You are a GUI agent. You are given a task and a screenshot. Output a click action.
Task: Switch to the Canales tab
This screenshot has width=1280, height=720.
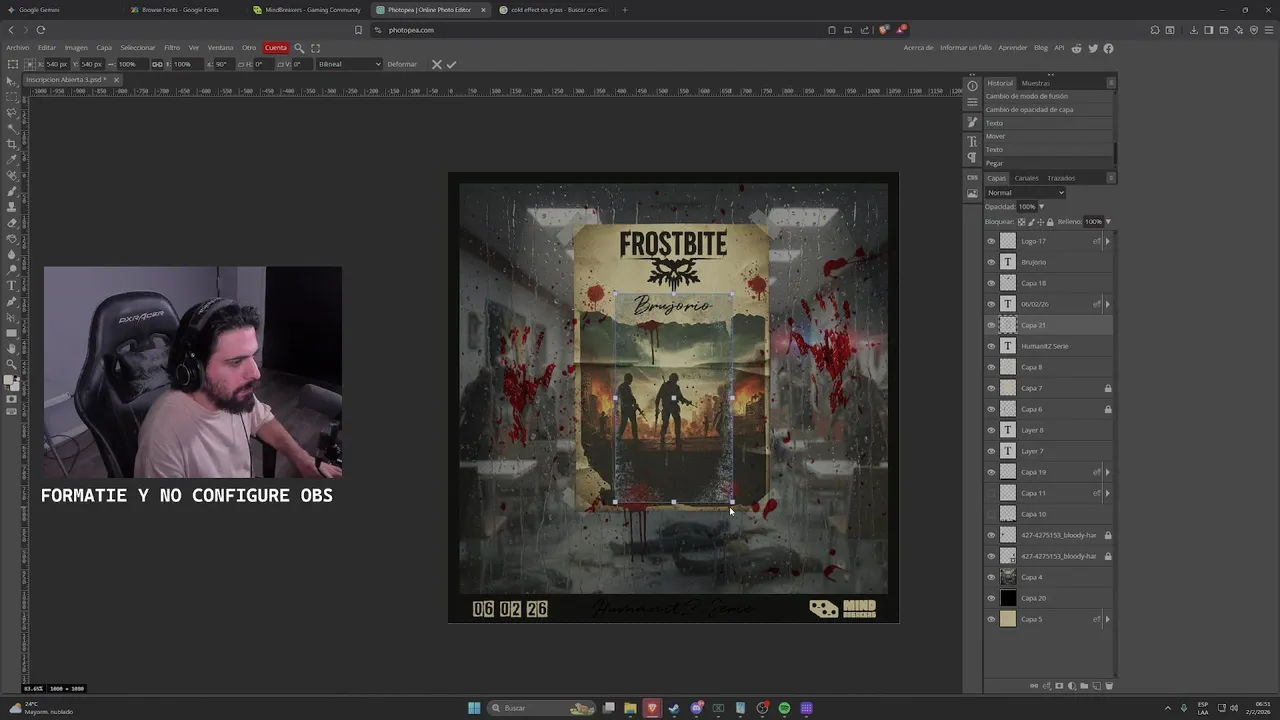(x=1027, y=178)
